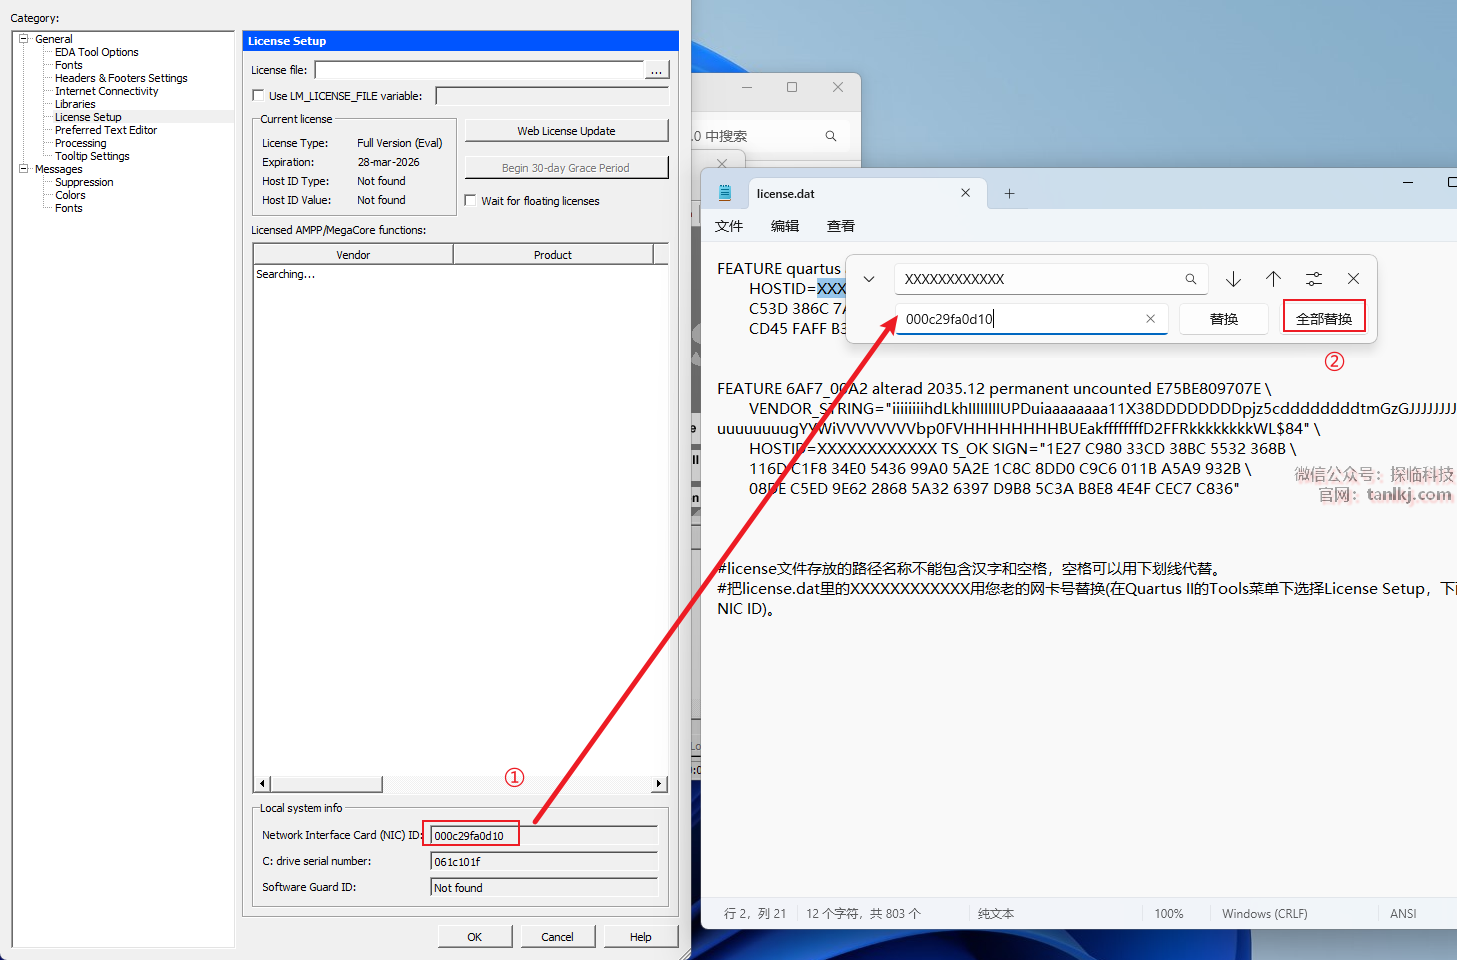Click the Software Guard ID field
The width and height of the screenshot is (1457, 960).
544,887
